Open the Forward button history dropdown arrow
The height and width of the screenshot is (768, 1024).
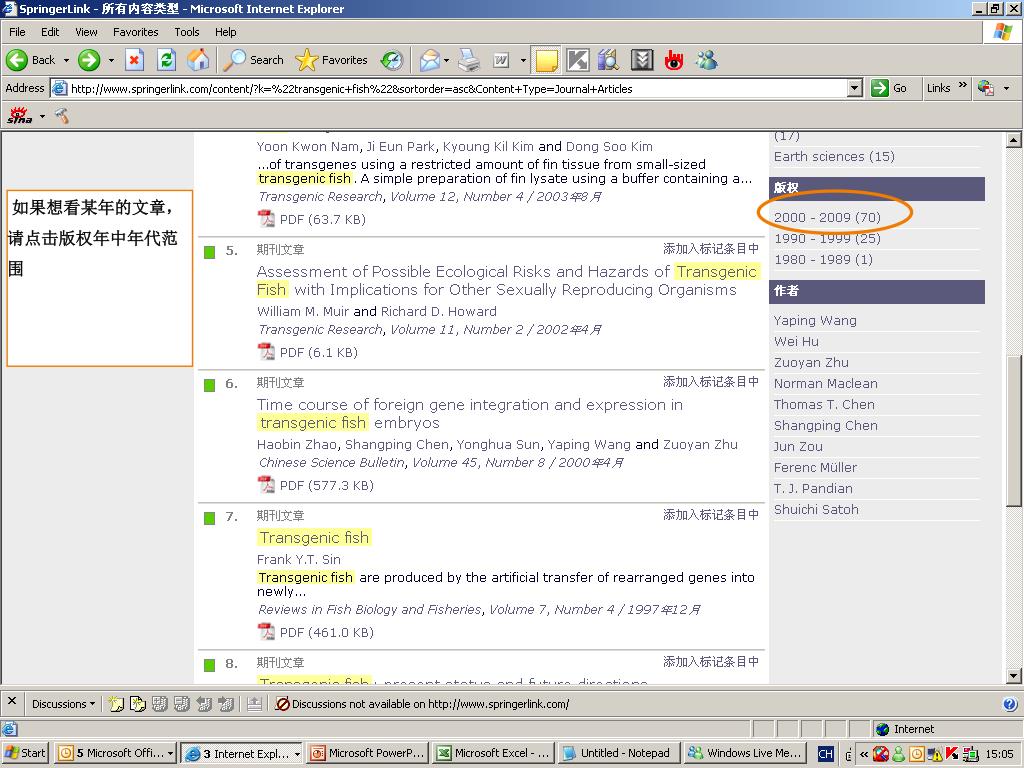coord(111,60)
